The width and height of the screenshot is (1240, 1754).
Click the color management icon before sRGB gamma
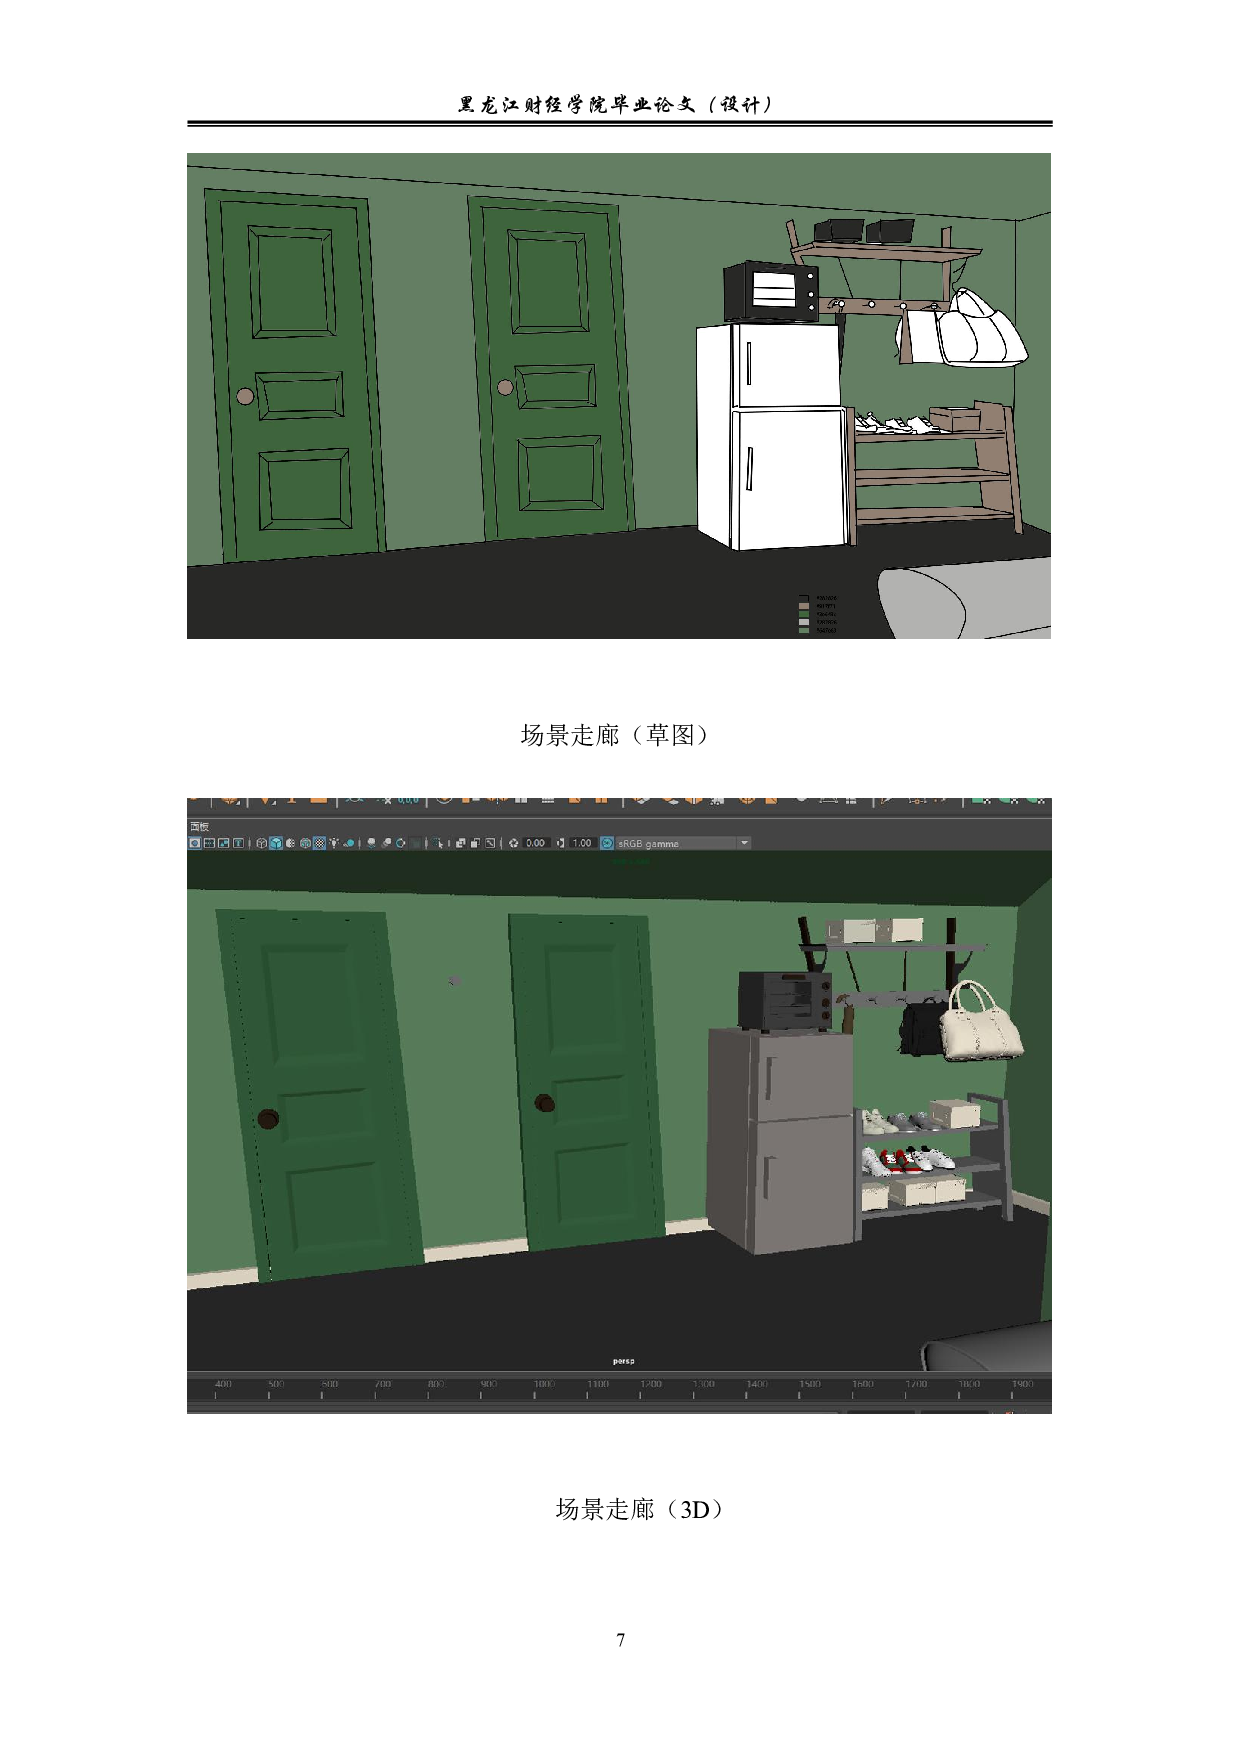tap(607, 843)
